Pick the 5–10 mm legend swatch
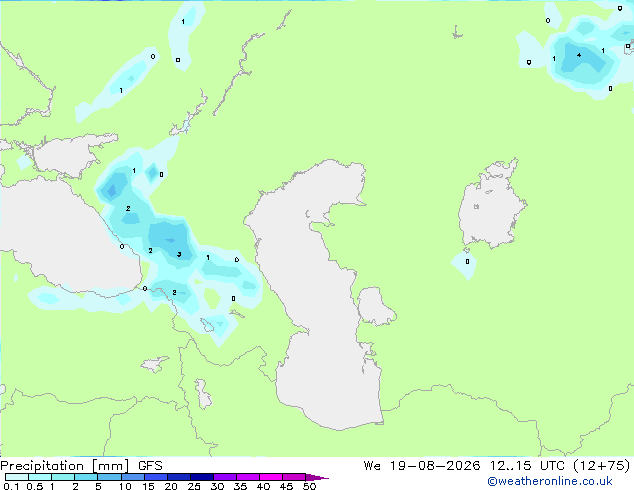 [109, 477]
